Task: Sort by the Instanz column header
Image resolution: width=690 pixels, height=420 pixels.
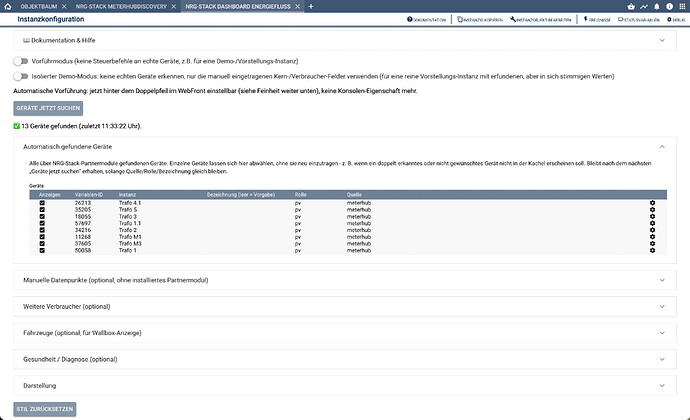Action: point(127,195)
